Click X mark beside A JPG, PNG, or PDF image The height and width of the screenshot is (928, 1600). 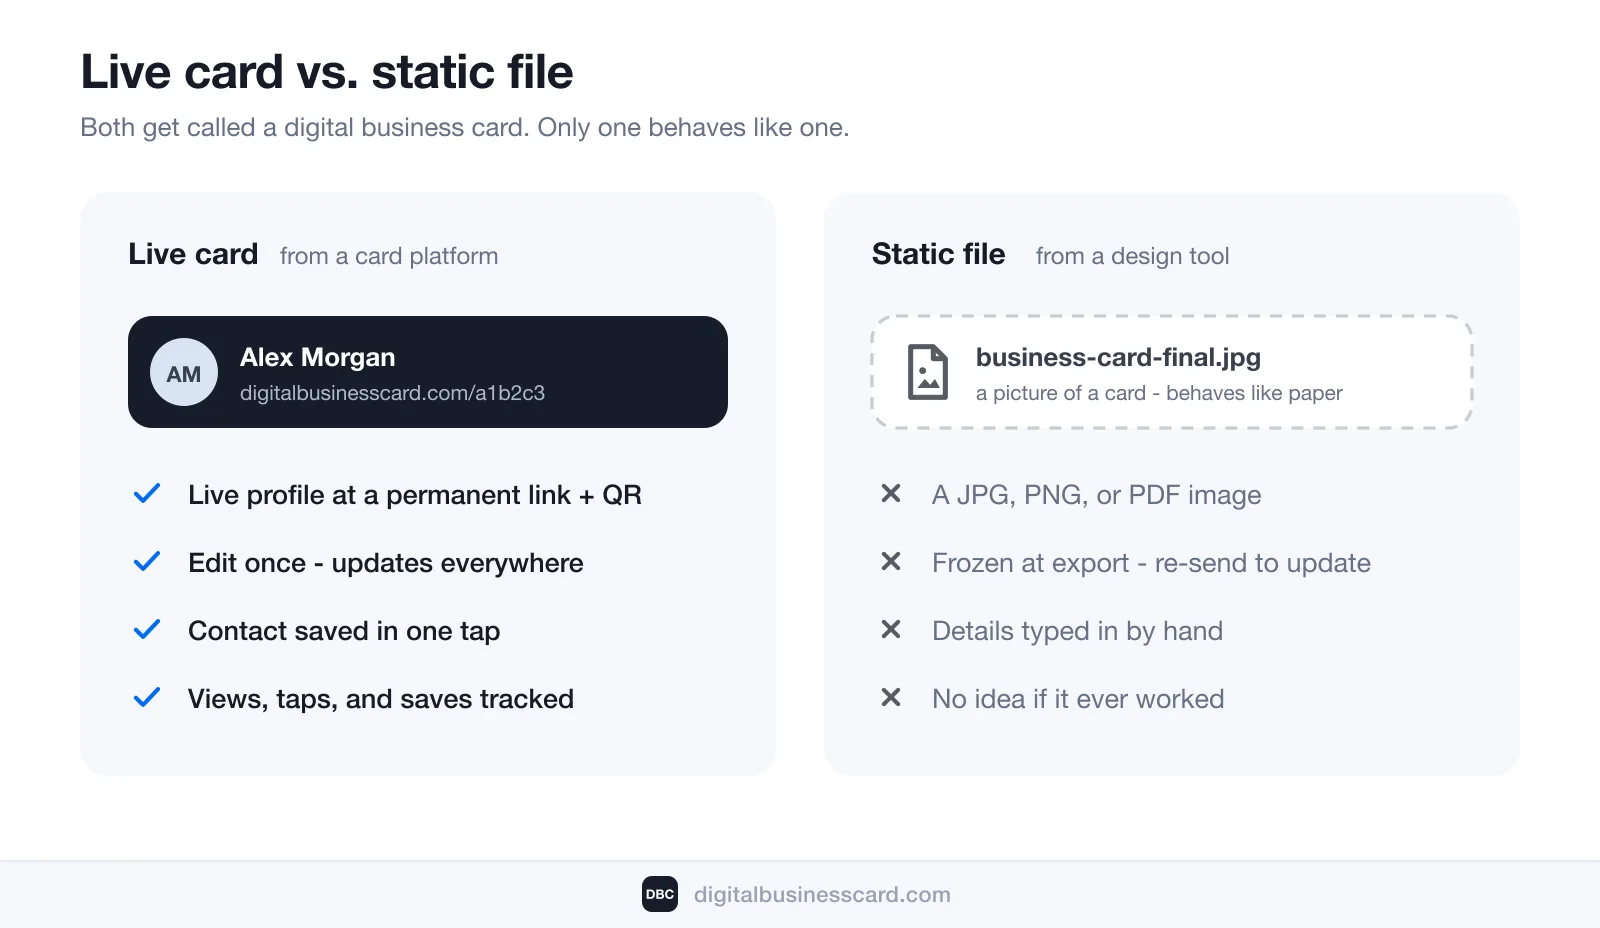pos(891,493)
